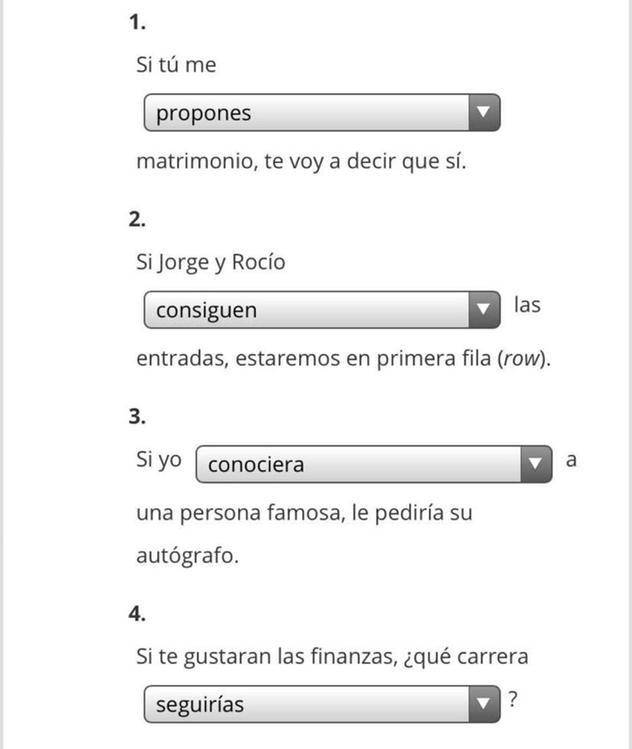Click the text 'Si tú me'
Screen dimensions: 632x749
click(x=176, y=64)
